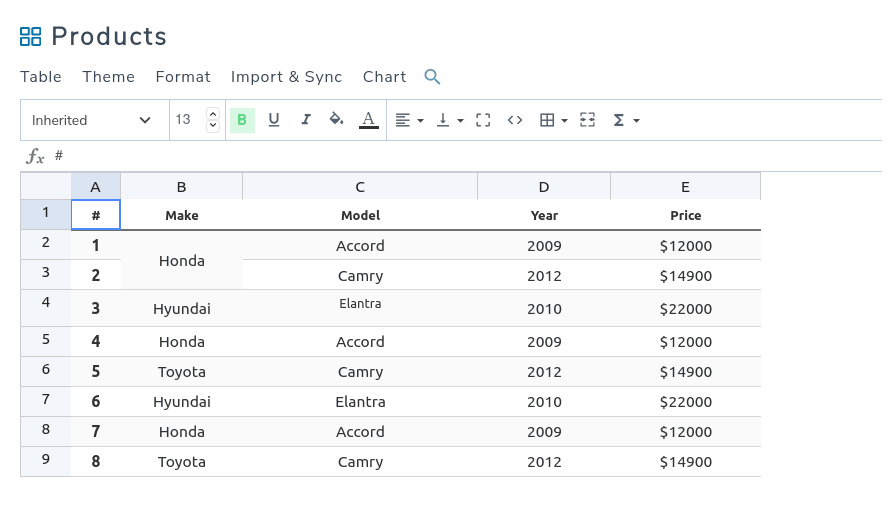
Task: Click the formula bar input
Action: coord(466,156)
